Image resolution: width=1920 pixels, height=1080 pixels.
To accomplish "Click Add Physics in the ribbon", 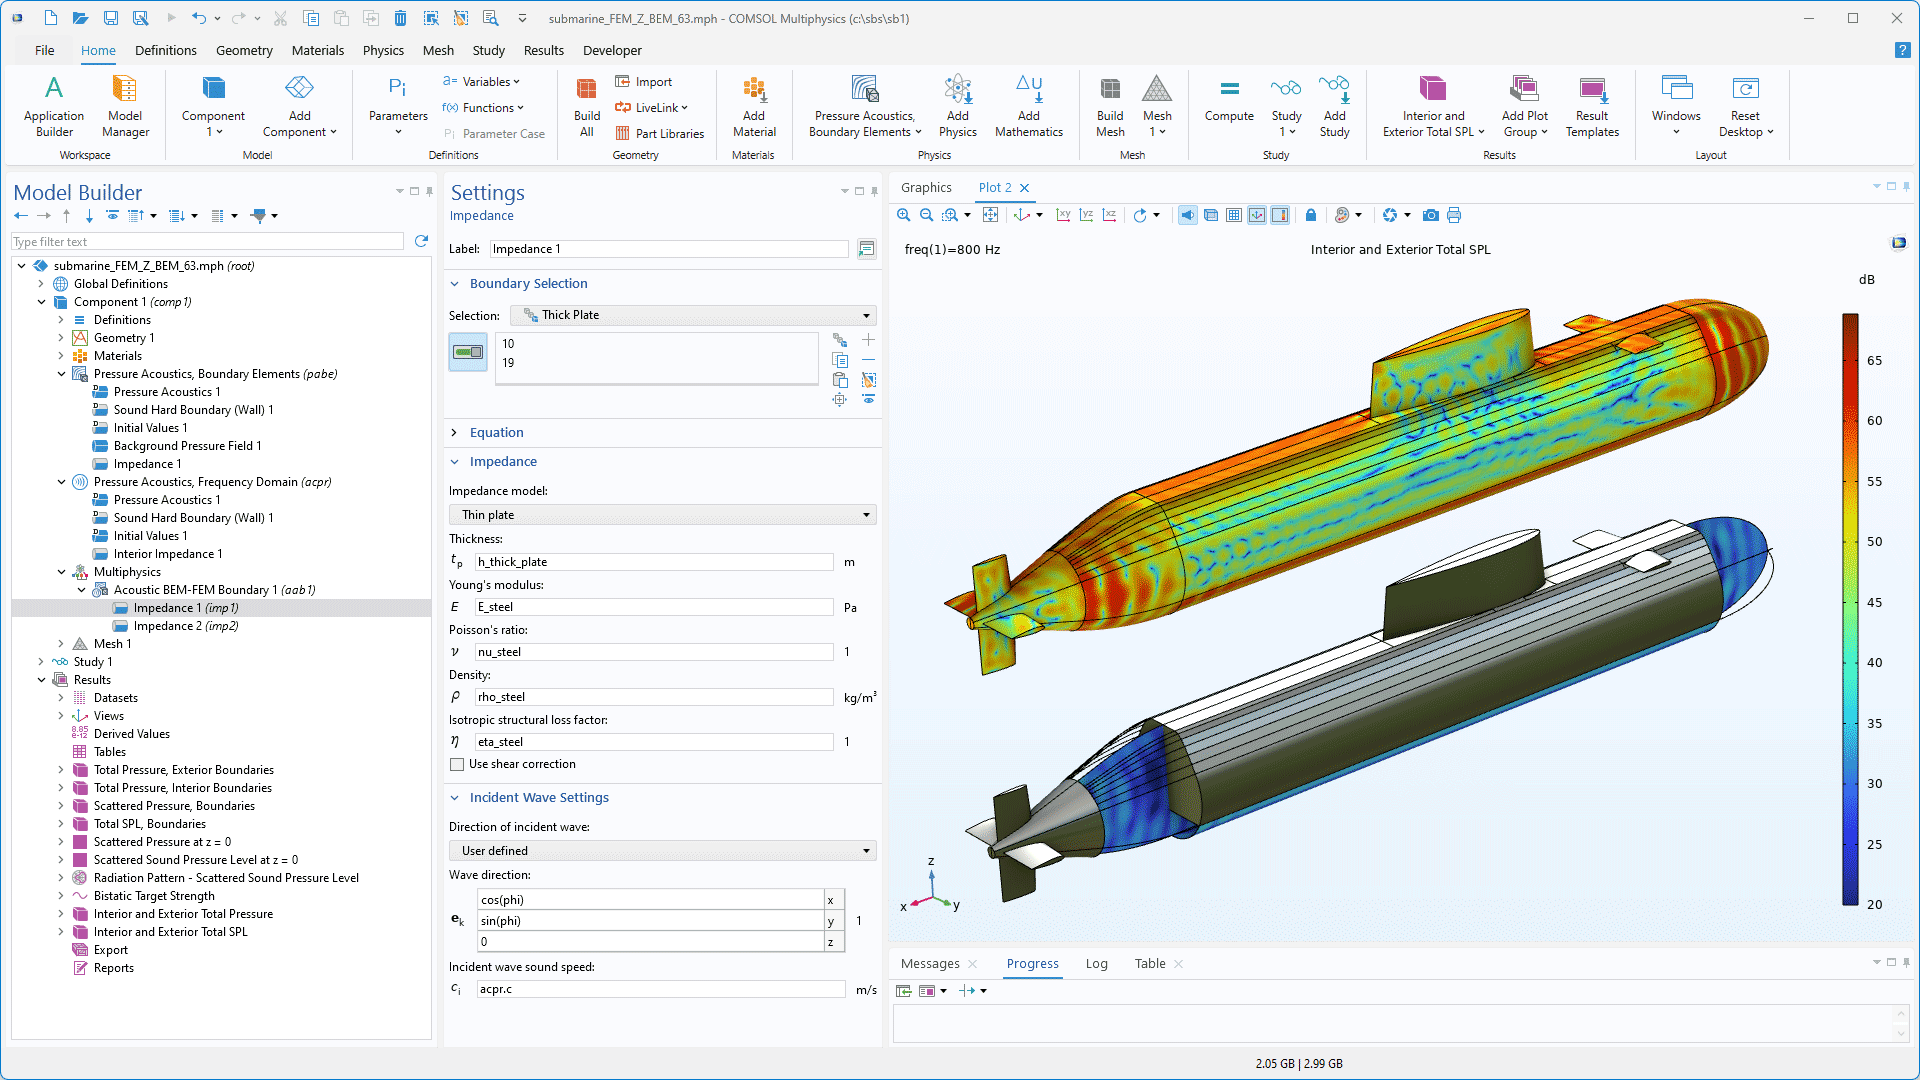I will (x=958, y=105).
